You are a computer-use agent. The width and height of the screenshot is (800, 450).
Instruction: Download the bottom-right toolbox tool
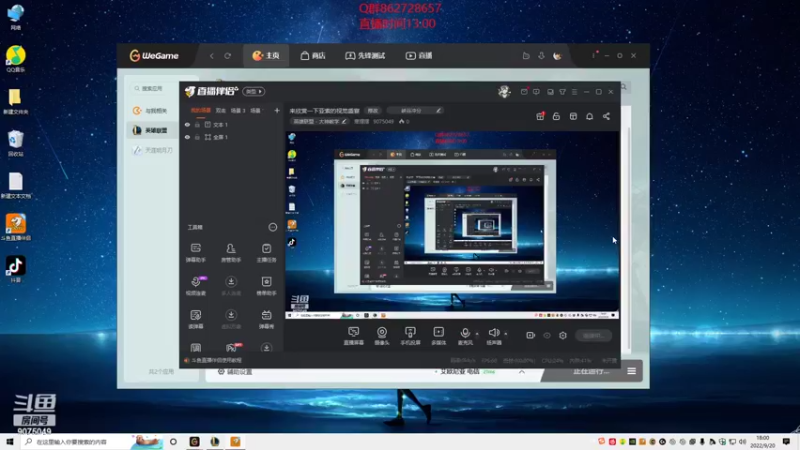266,348
